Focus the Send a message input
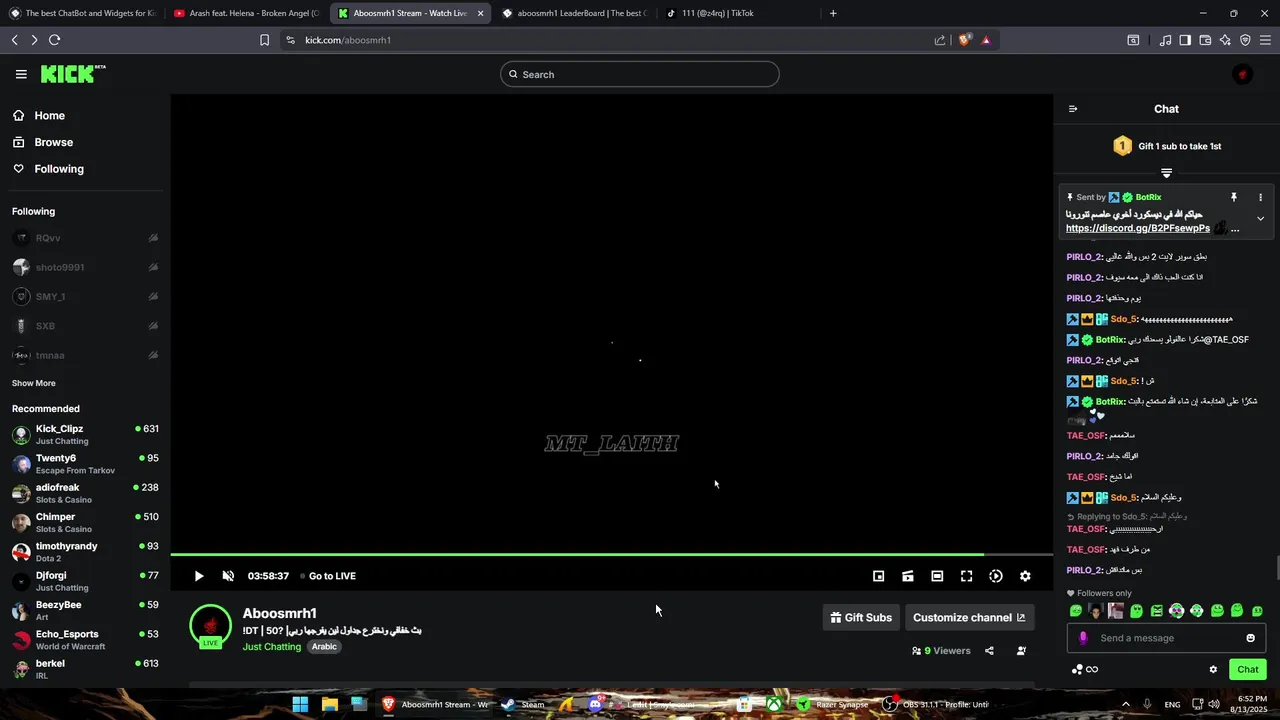This screenshot has width=1280, height=720. point(1168,638)
